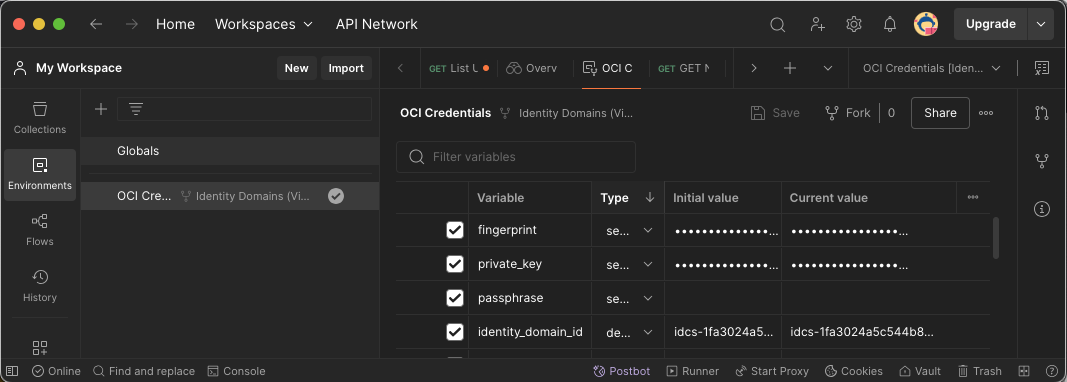Open more actions dots beside Share
Viewport: 1067px width, 382px height.
(x=986, y=113)
